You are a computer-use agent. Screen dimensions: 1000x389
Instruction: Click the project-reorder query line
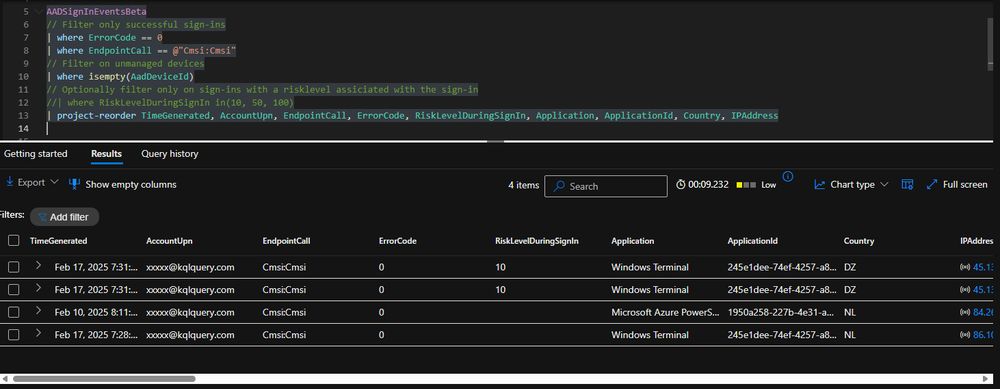412,115
